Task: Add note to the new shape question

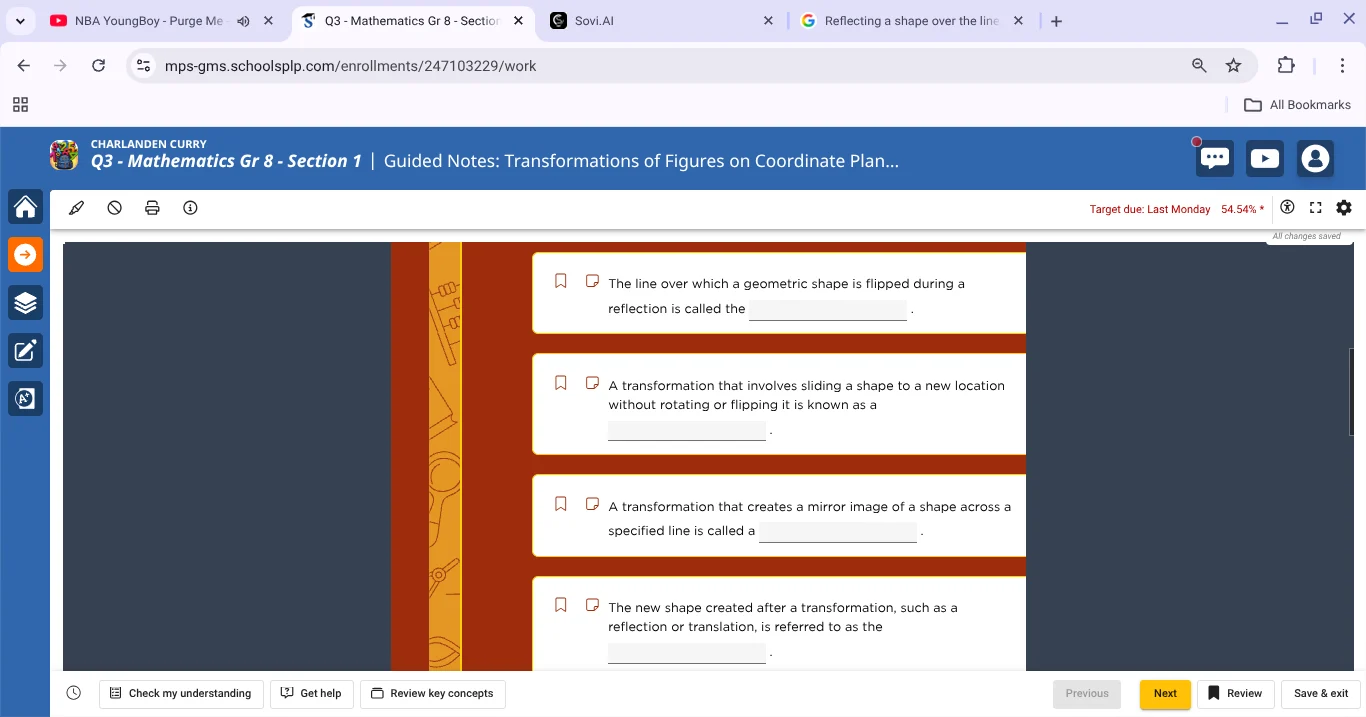Action: [592, 605]
